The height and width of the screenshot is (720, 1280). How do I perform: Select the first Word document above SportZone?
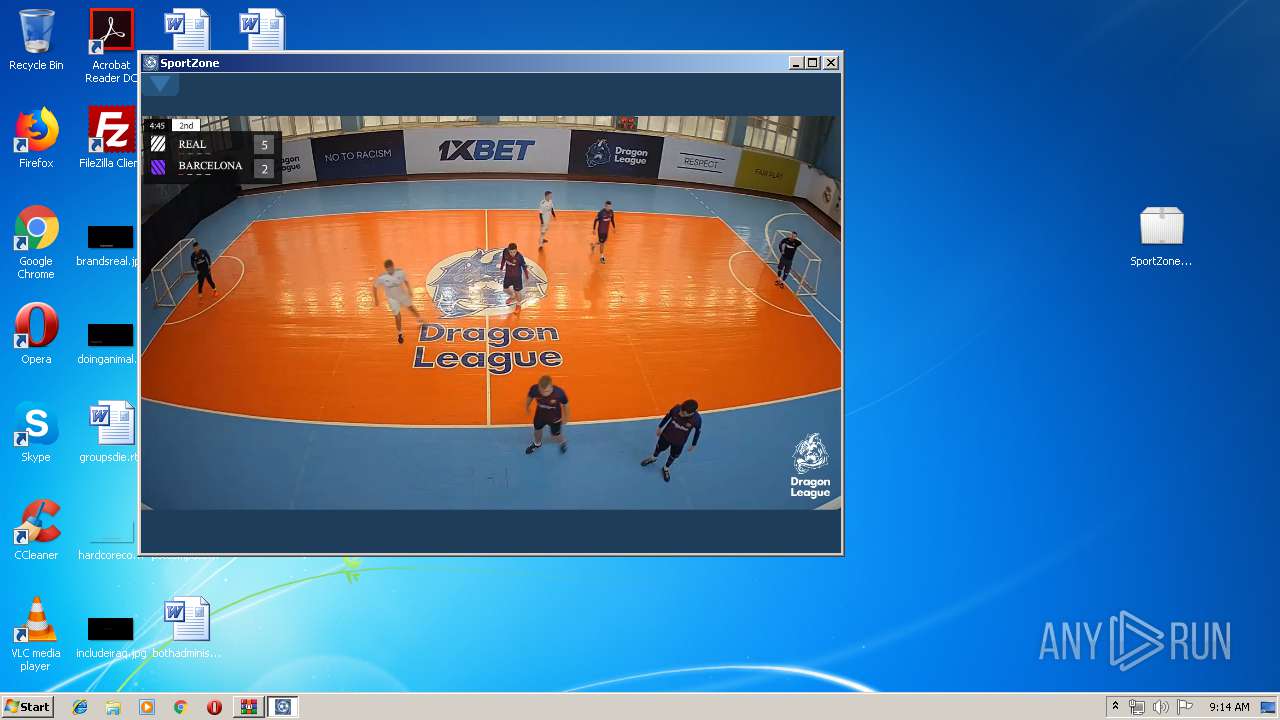pyautogui.click(x=187, y=29)
